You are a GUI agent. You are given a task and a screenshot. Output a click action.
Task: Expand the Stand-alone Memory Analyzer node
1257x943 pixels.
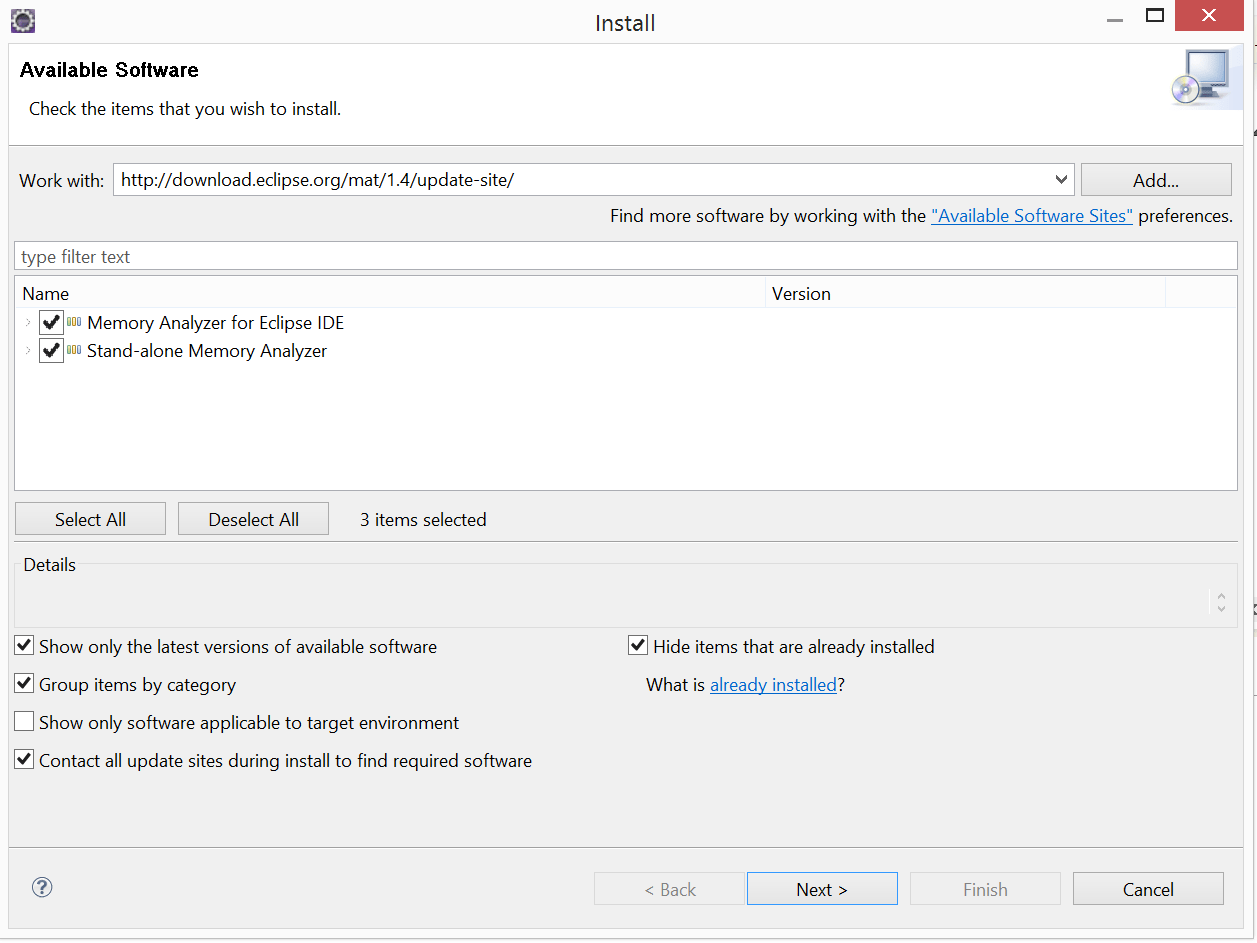[x=27, y=350]
